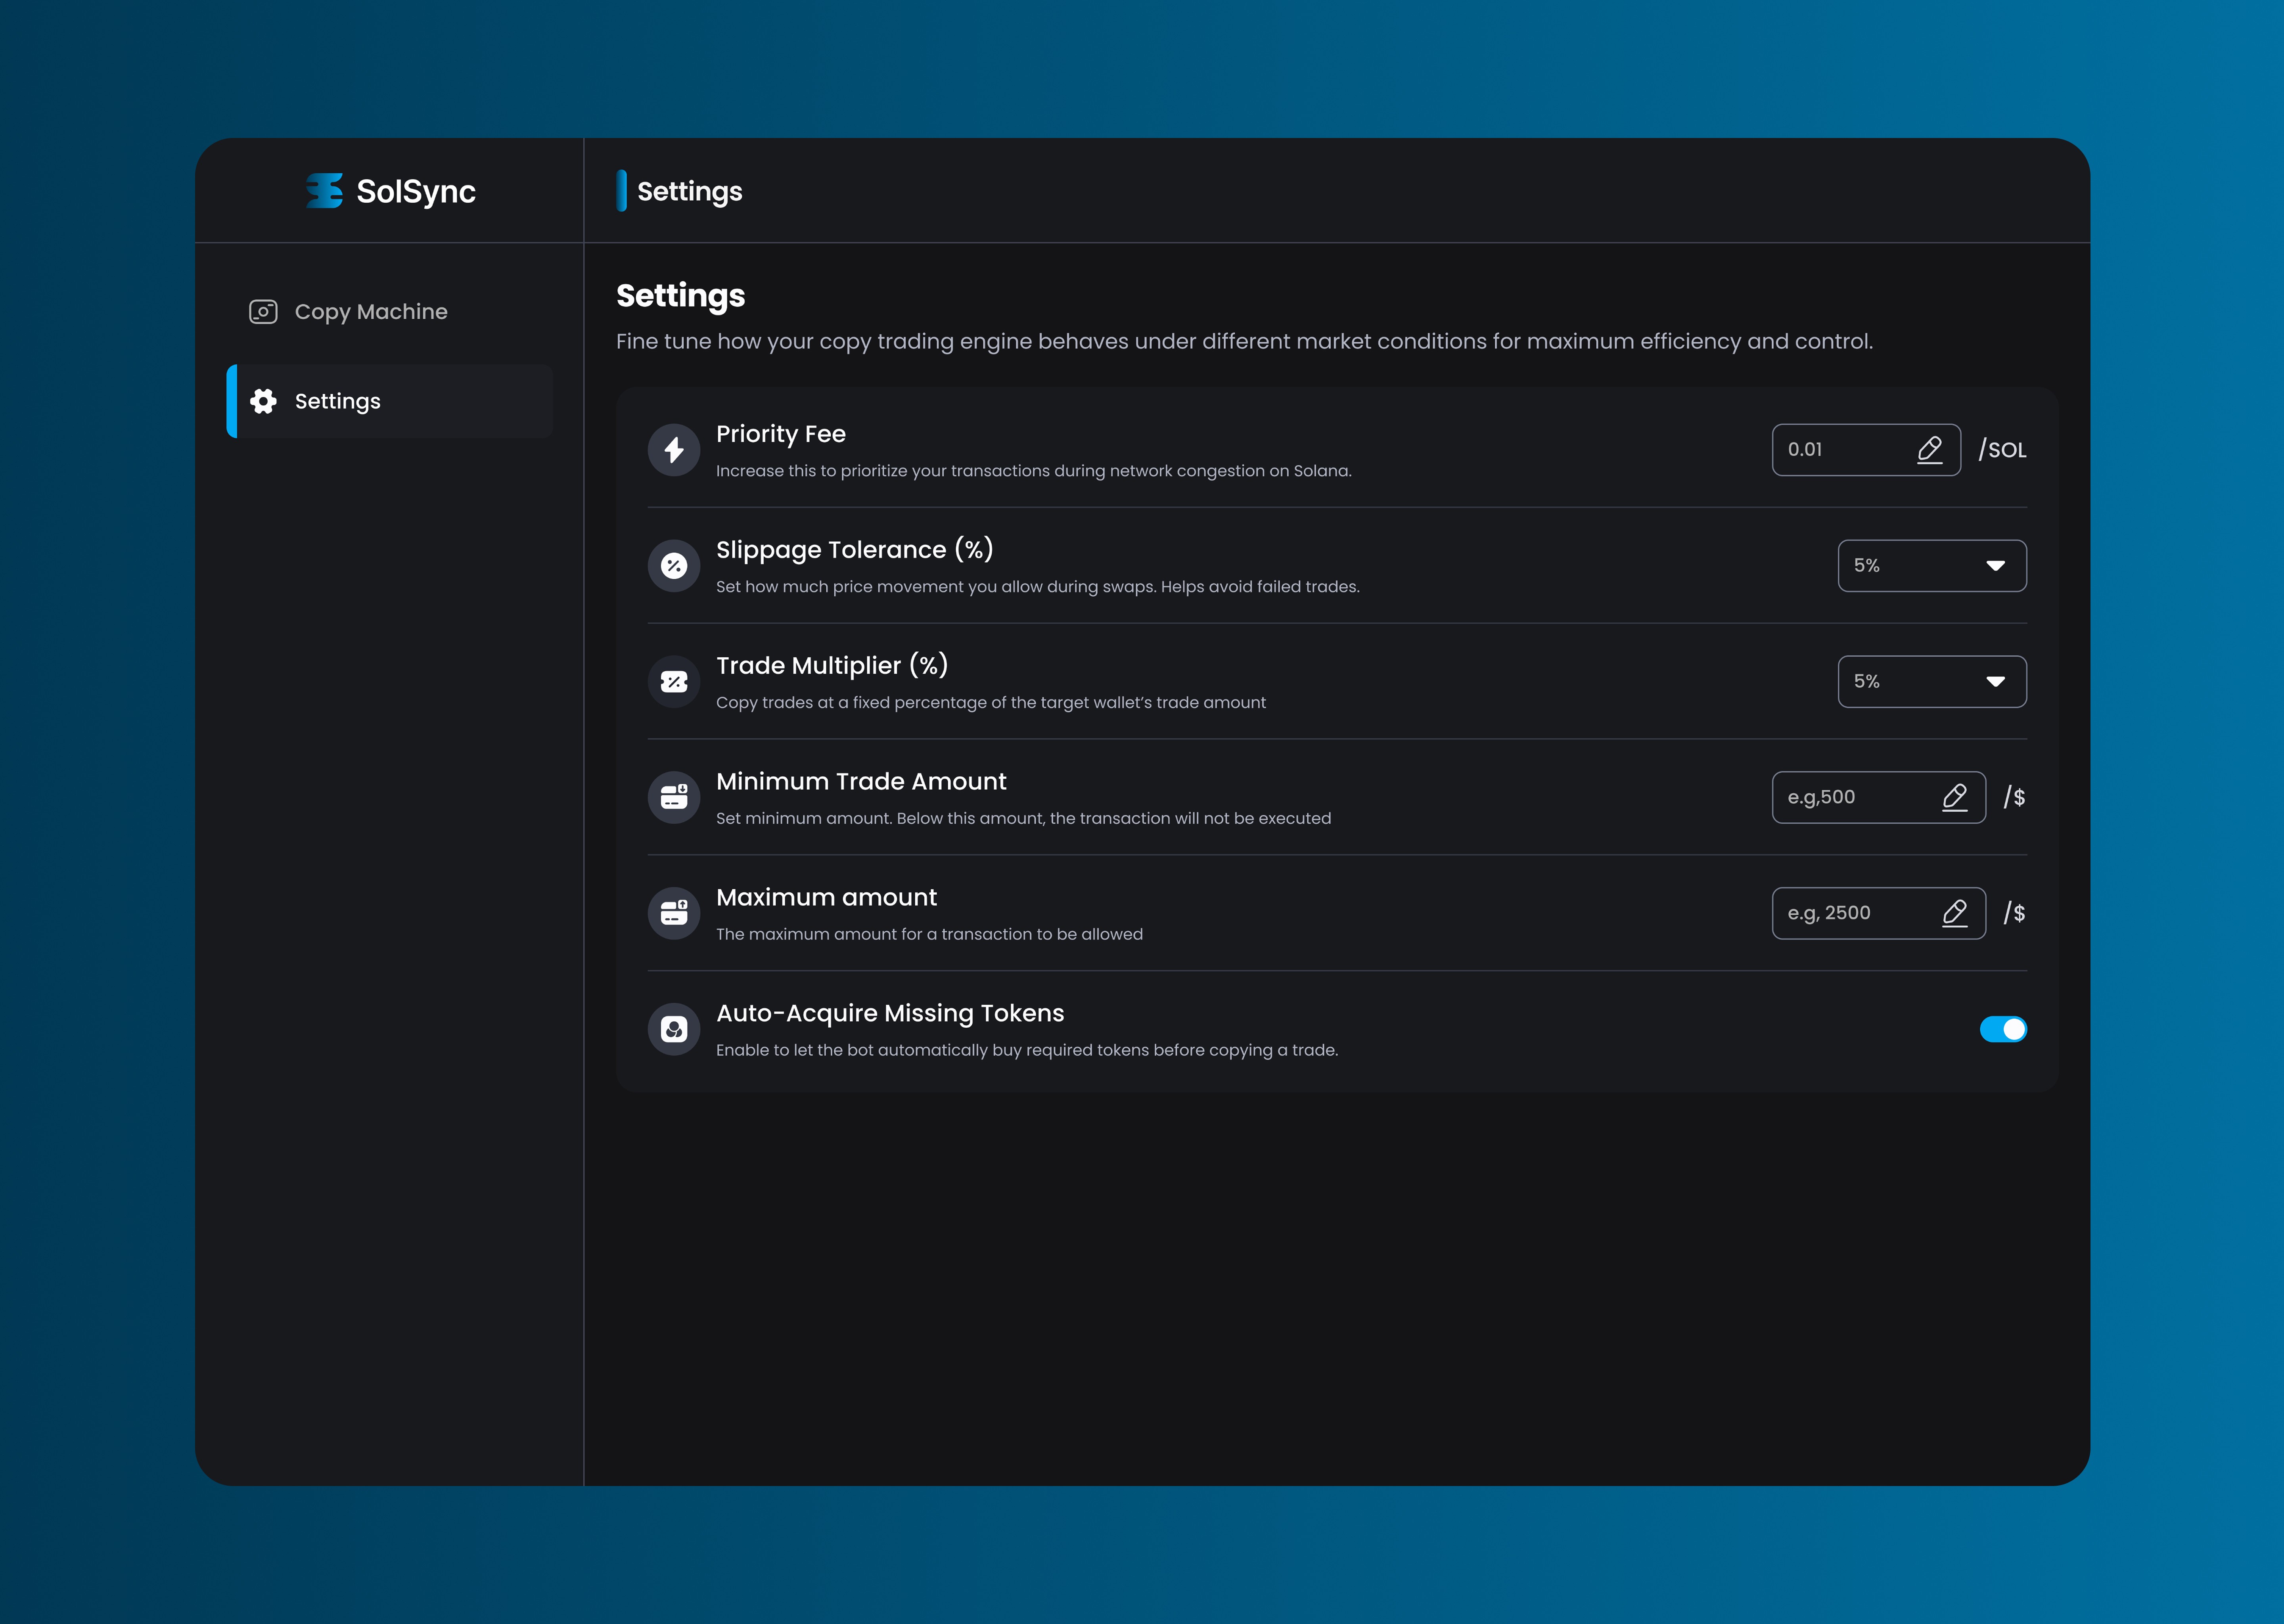2284x1624 pixels.
Task: Click the Slippage Tolerance percent icon
Action: pos(674,566)
